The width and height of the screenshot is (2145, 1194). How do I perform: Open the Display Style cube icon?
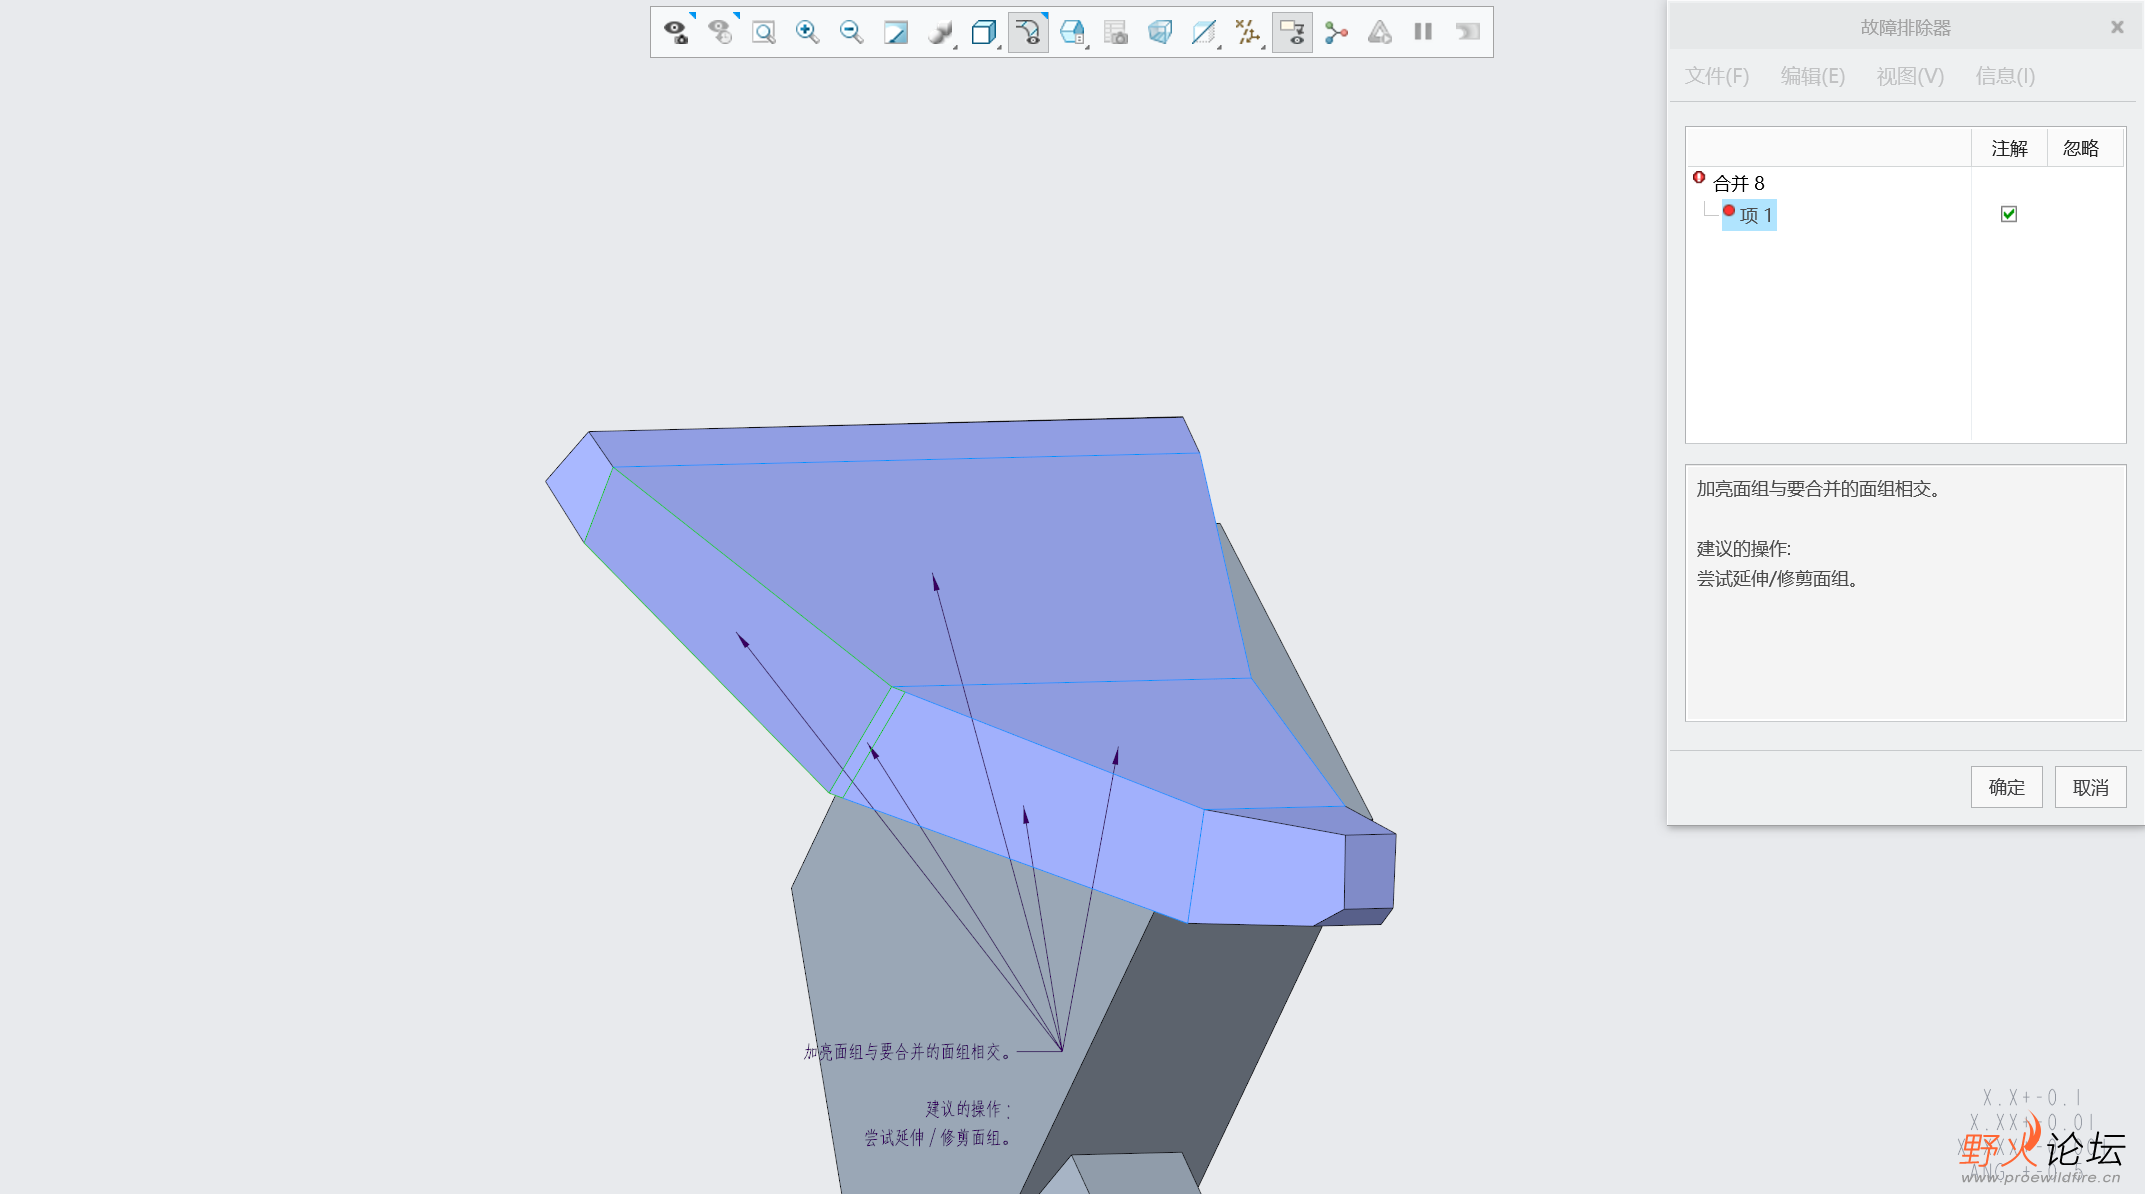984,32
